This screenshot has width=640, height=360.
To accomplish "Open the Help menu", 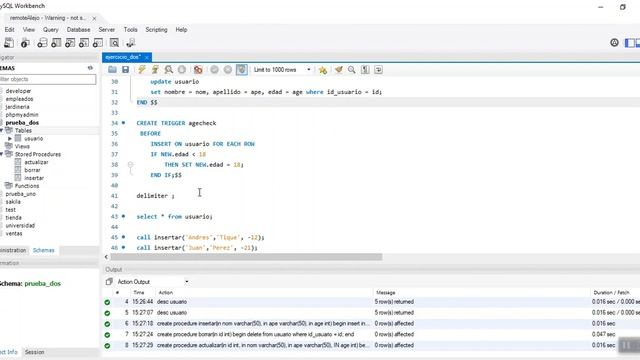I will (x=181, y=30).
